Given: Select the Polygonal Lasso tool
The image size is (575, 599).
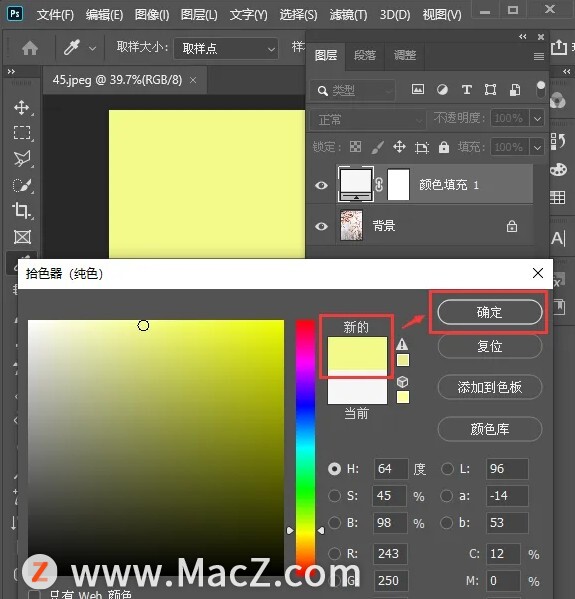Looking at the screenshot, I should 22,159.
